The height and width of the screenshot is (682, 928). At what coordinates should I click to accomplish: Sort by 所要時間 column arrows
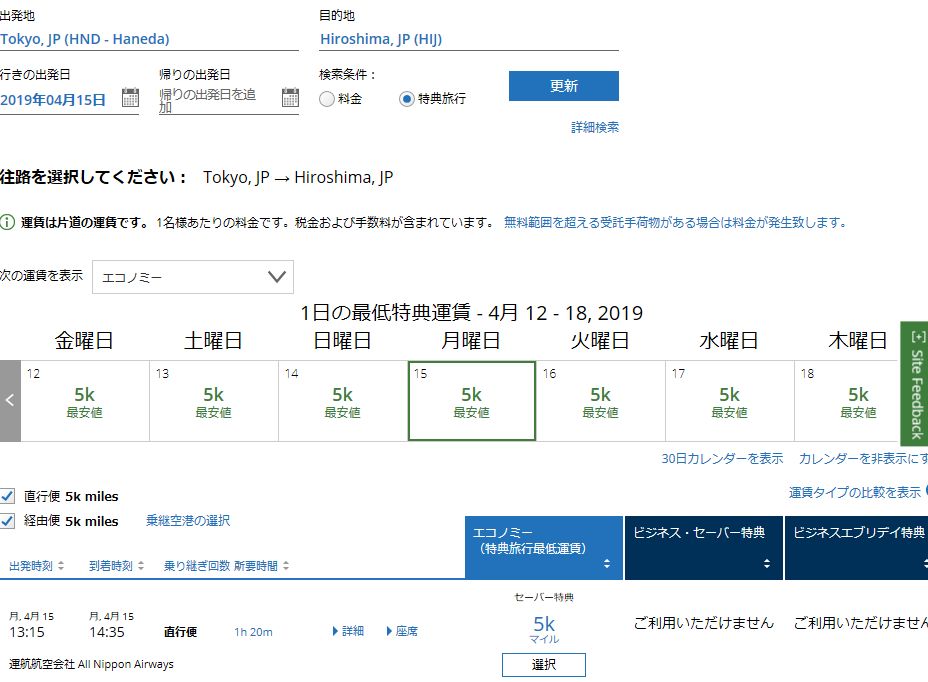tap(286, 566)
